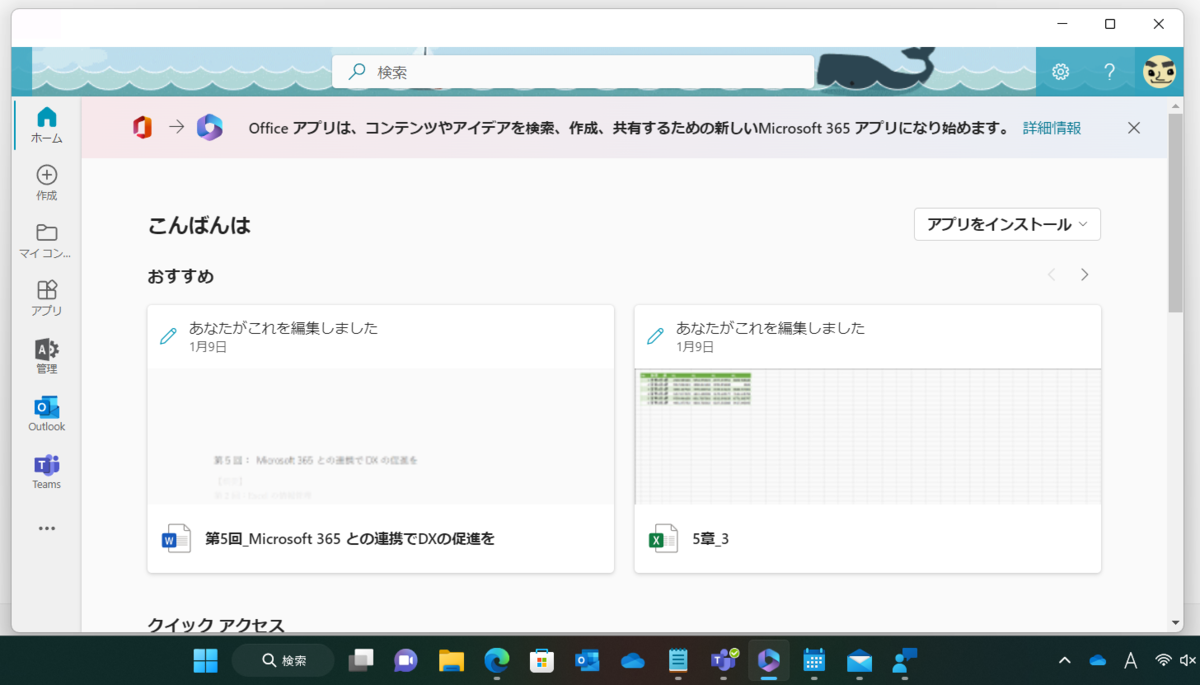The height and width of the screenshot is (685, 1200).
Task: Open the 詳細情報 link in the banner
Action: (1052, 128)
